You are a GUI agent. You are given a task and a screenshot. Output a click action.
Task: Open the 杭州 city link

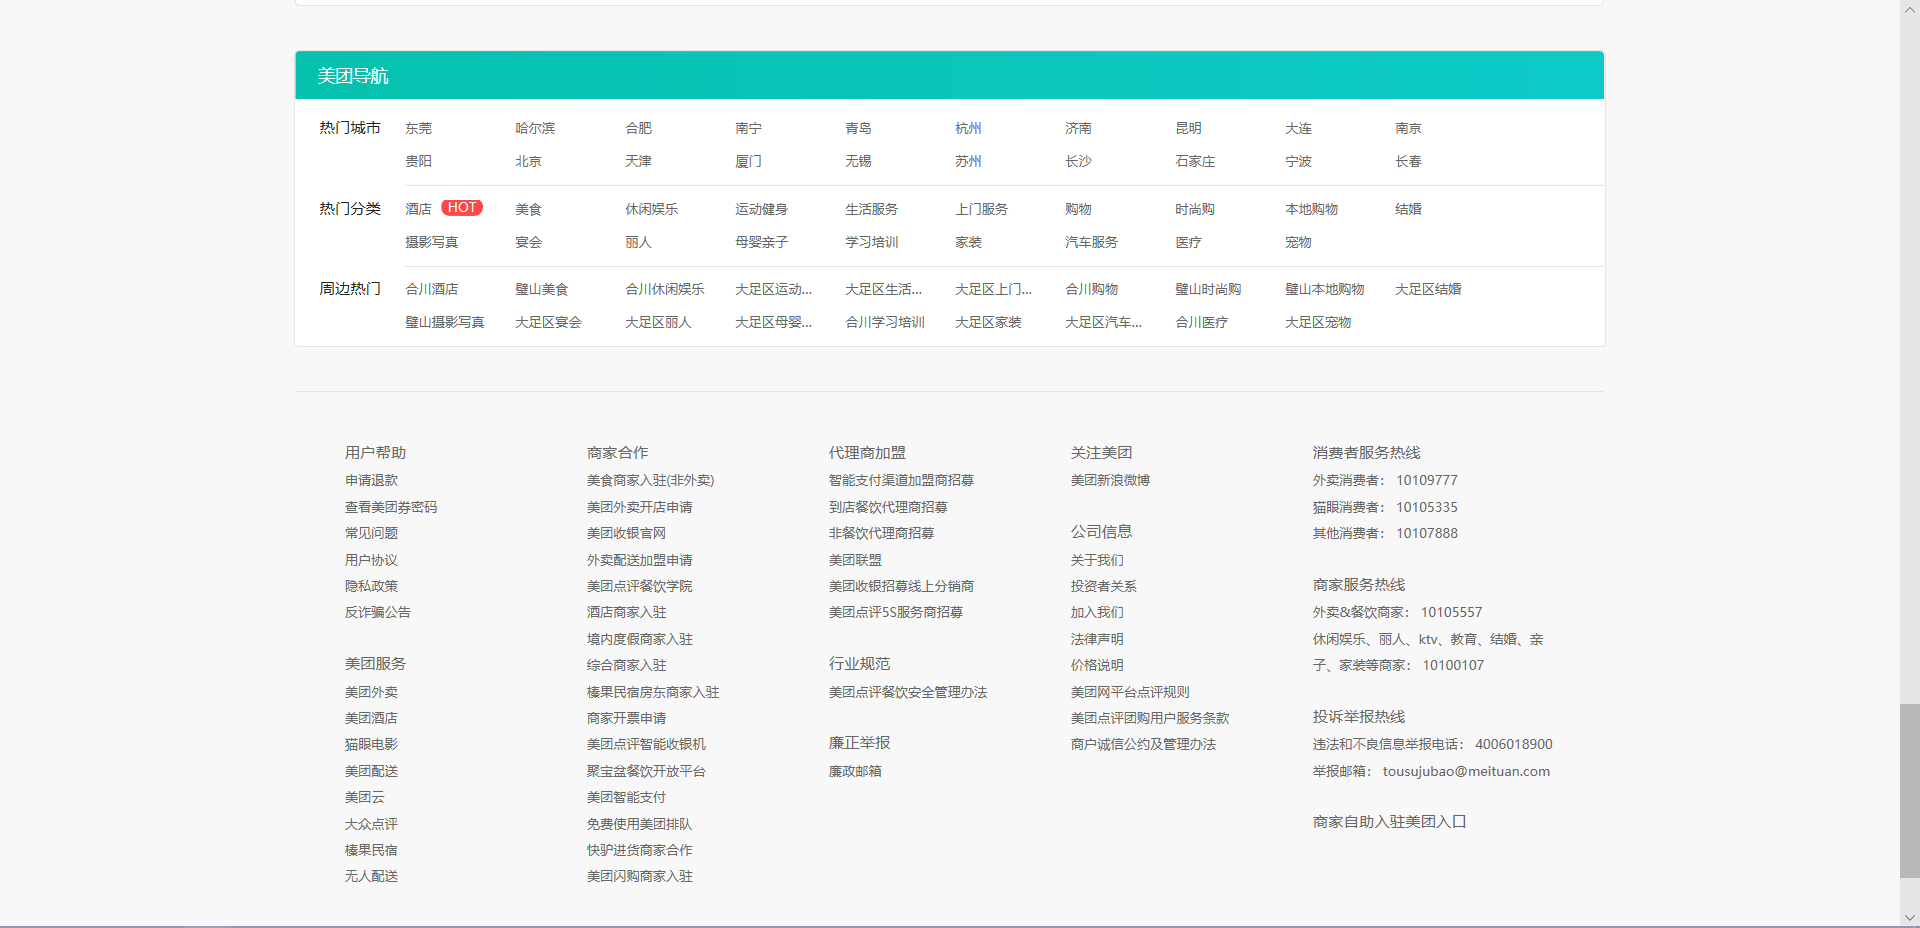pyautogui.click(x=967, y=129)
